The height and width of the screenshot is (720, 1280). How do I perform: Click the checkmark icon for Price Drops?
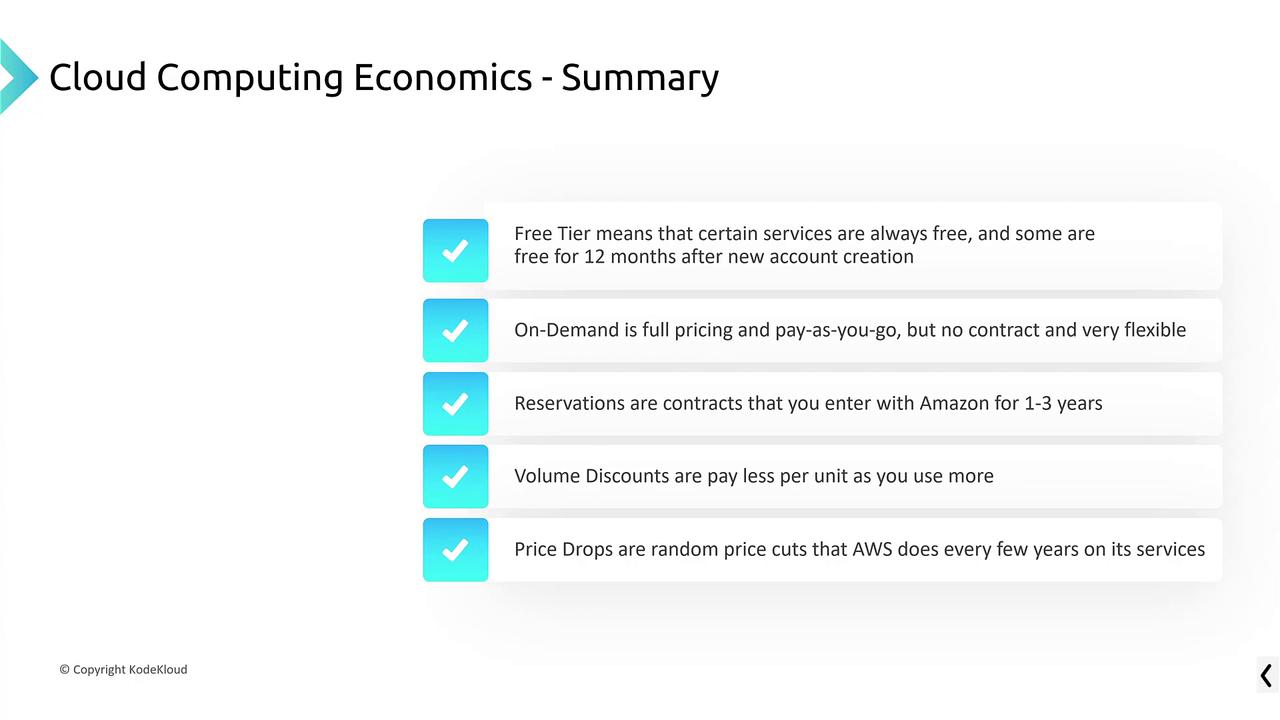point(455,550)
